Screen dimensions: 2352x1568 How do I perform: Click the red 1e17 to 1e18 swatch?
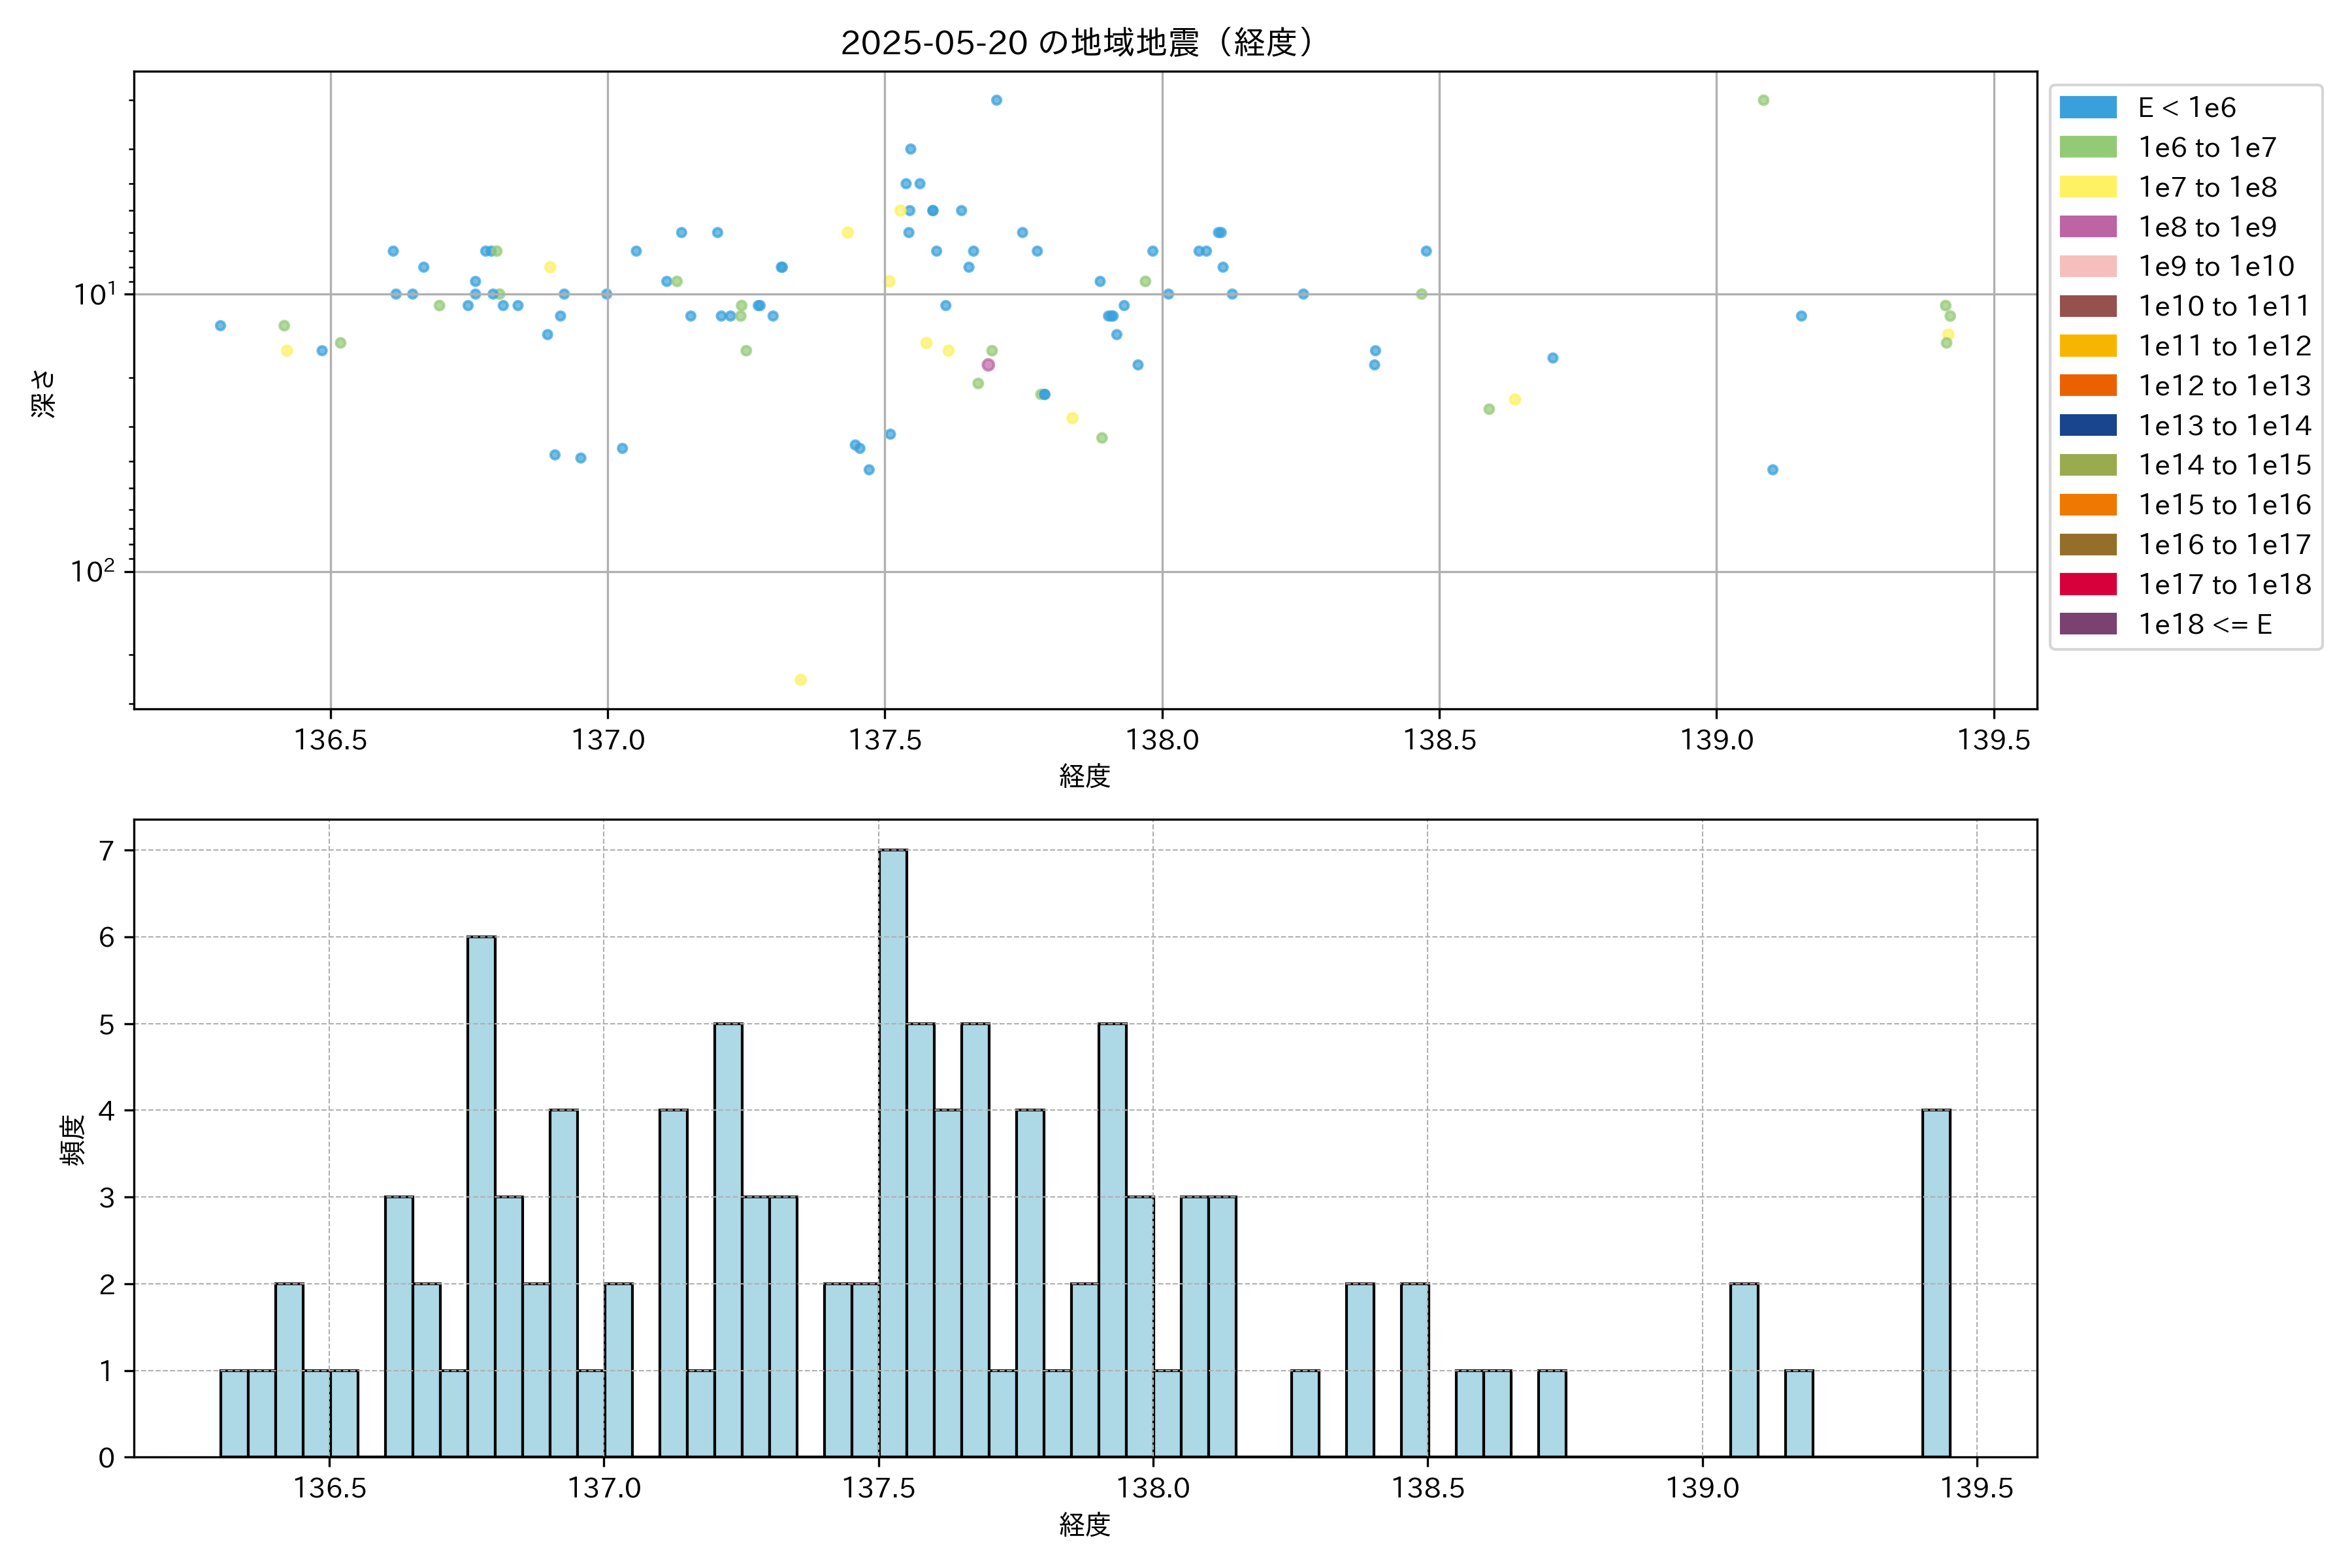(x=2087, y=584)
